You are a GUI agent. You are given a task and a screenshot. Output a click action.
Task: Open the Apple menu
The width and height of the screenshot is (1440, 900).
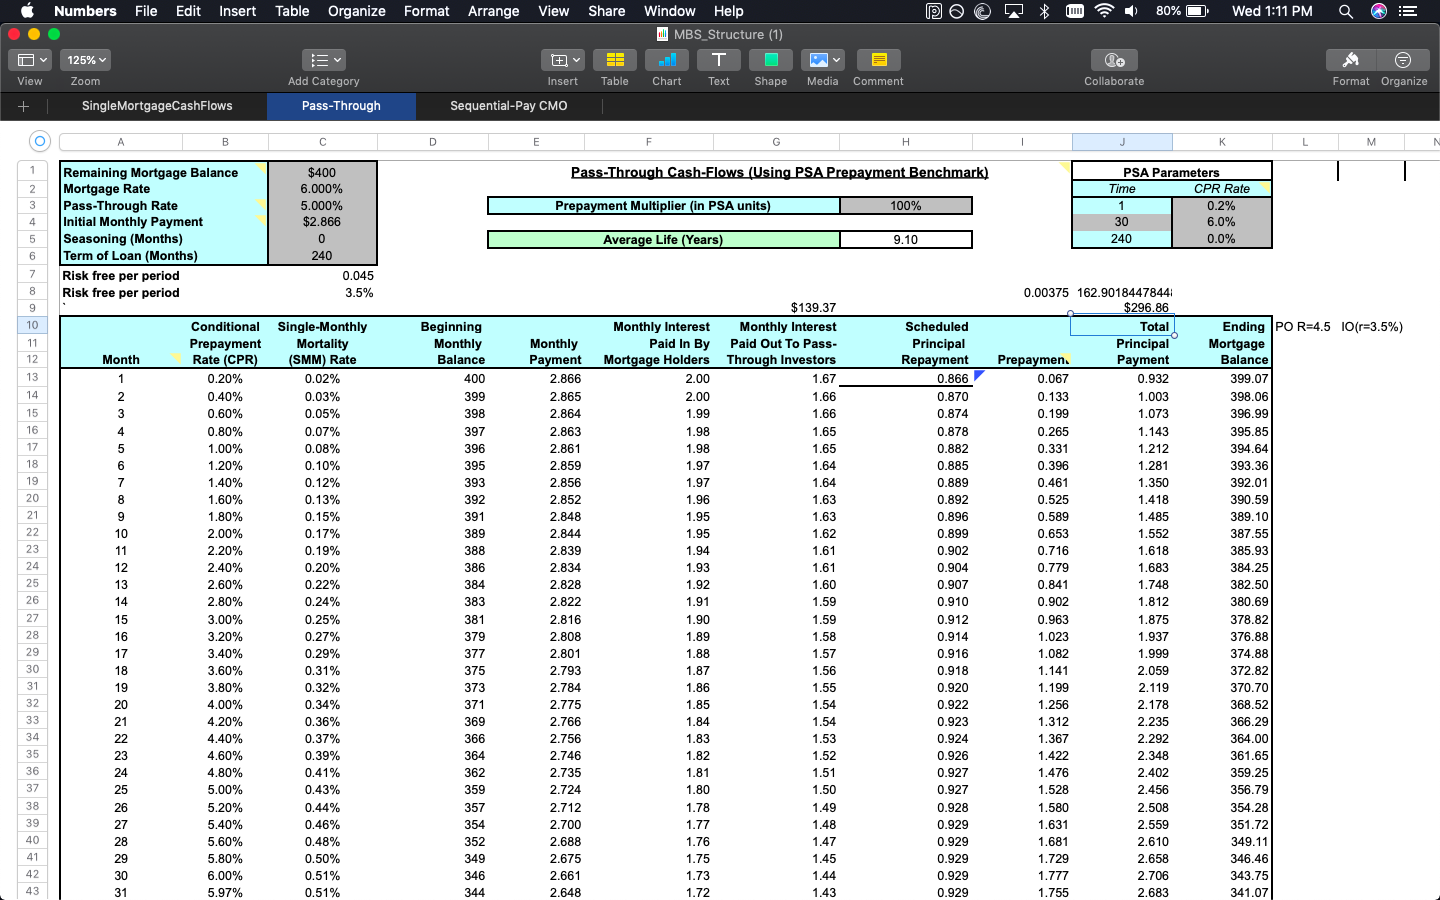pos(27,11)
